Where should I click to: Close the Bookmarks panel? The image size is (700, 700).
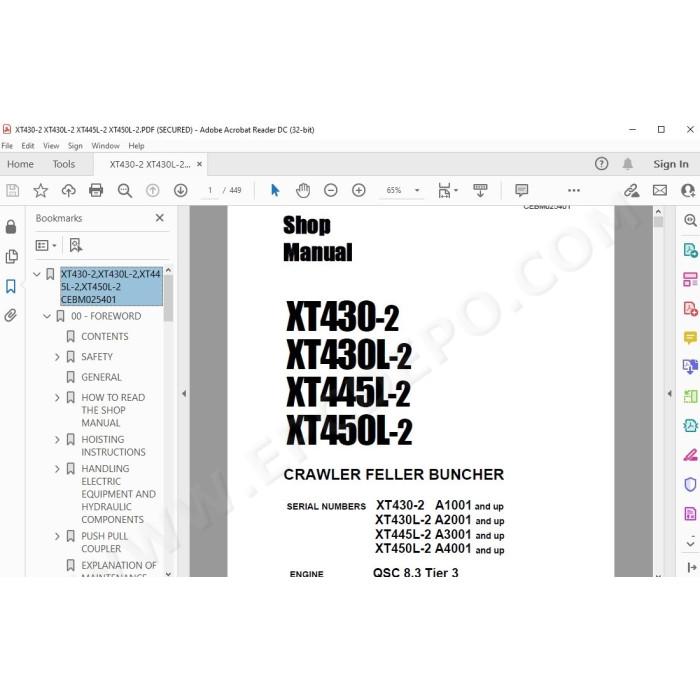coord(159,218)
